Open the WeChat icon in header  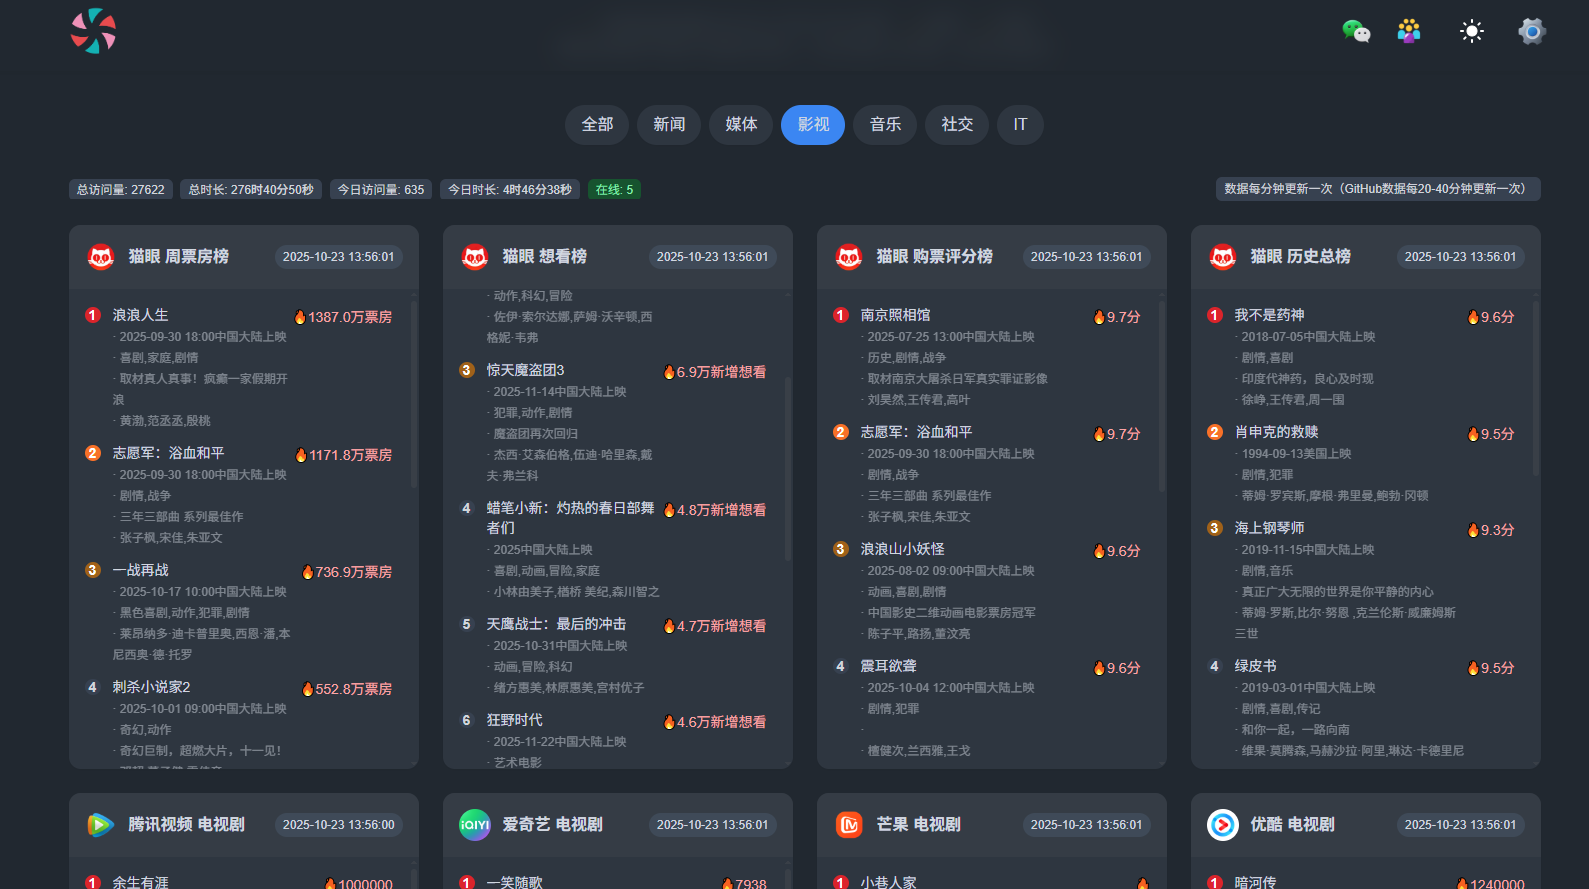pyautogui.click(x=1355, y=31)
